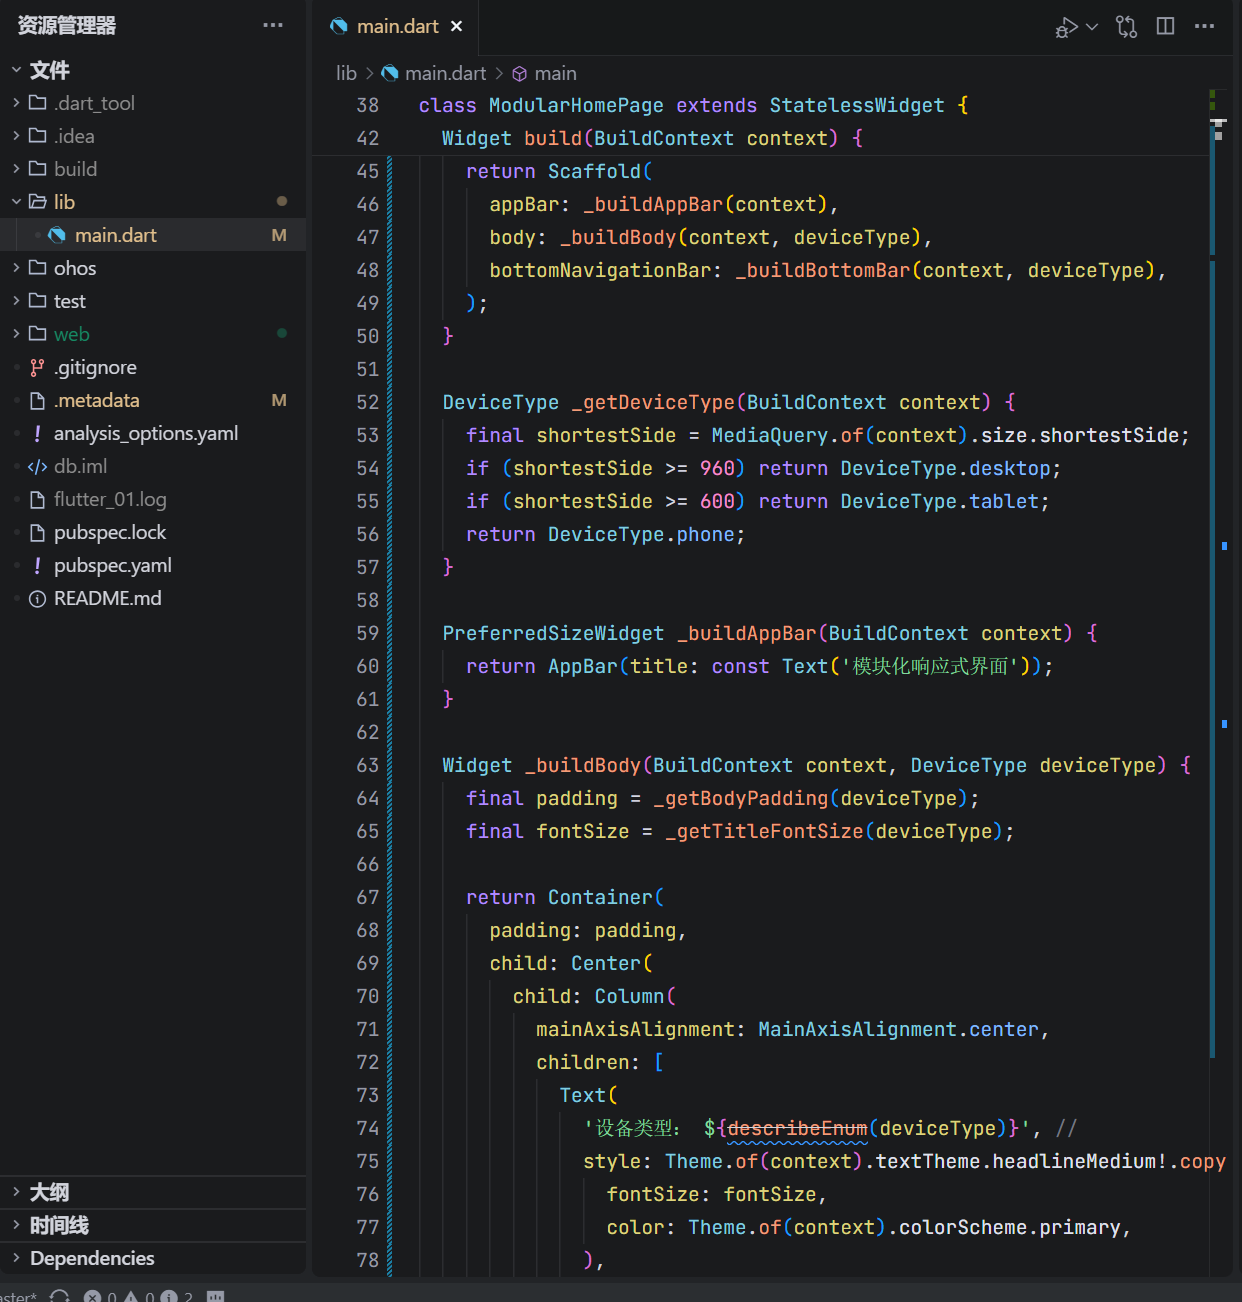Open the editor's more actions ellipsis menu
The width and height of the screenshot is (1242, 1302).
click(1204, 26)
